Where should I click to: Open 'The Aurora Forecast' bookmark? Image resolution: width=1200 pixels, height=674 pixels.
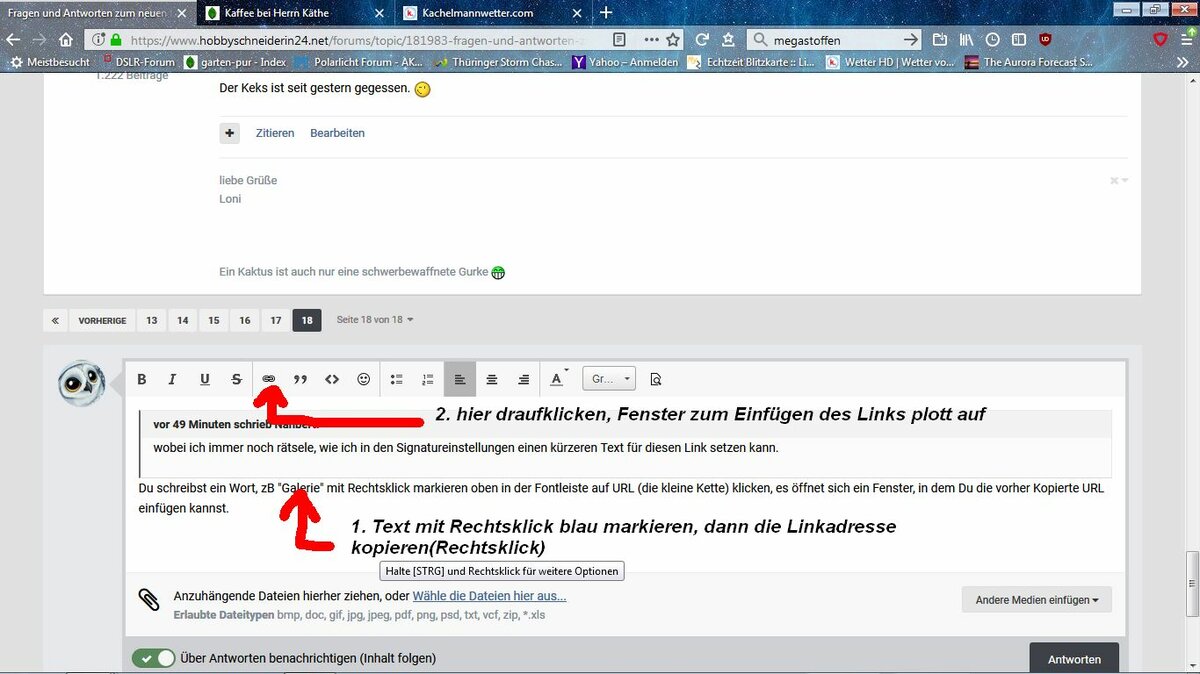pos(1028,62)
